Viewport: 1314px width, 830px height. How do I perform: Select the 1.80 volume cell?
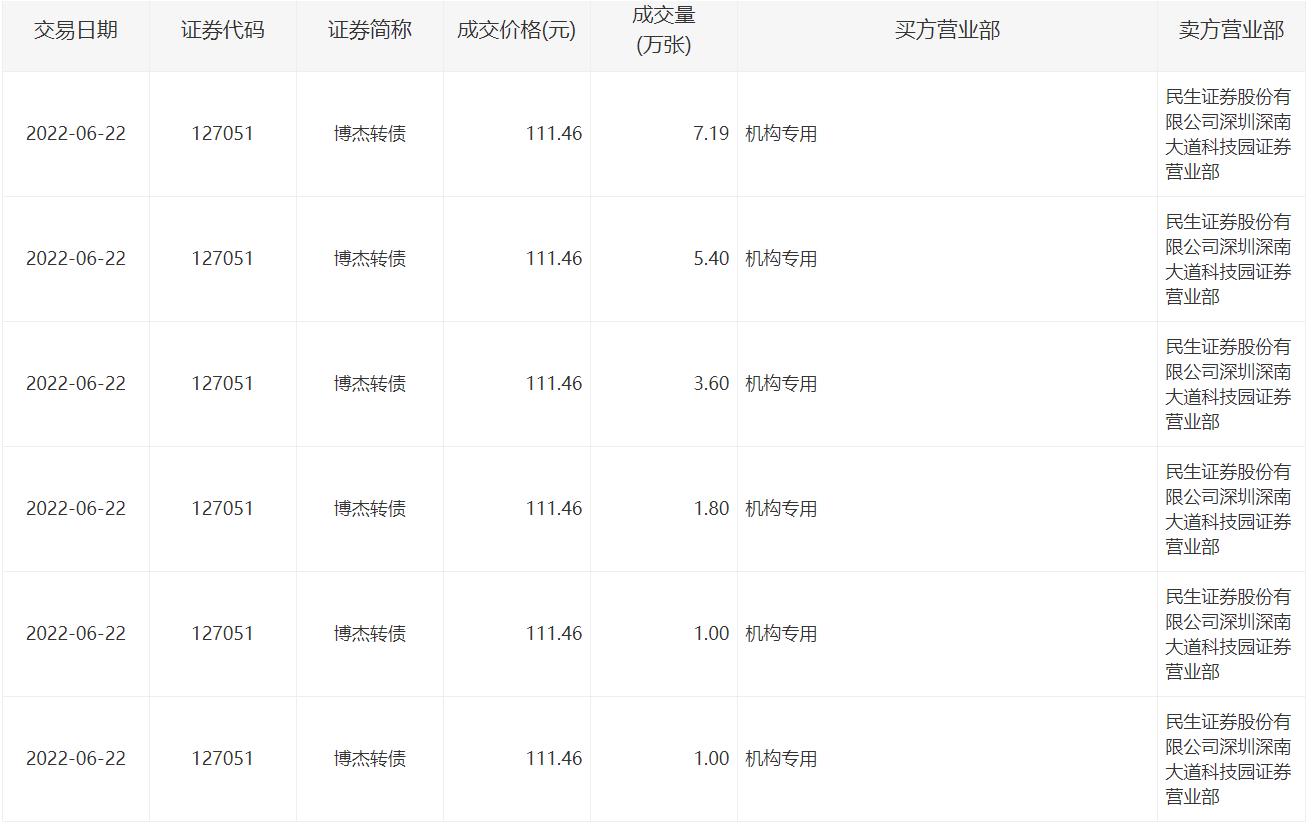point(711,508)
